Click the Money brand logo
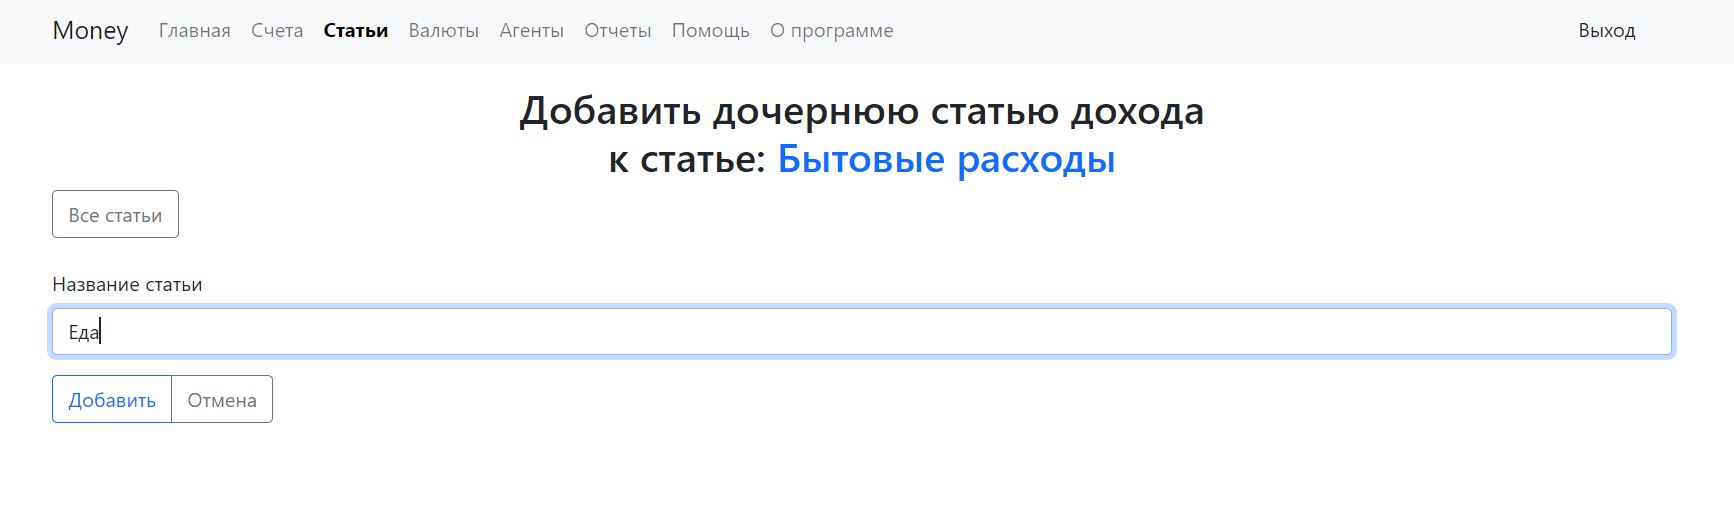 90,31
